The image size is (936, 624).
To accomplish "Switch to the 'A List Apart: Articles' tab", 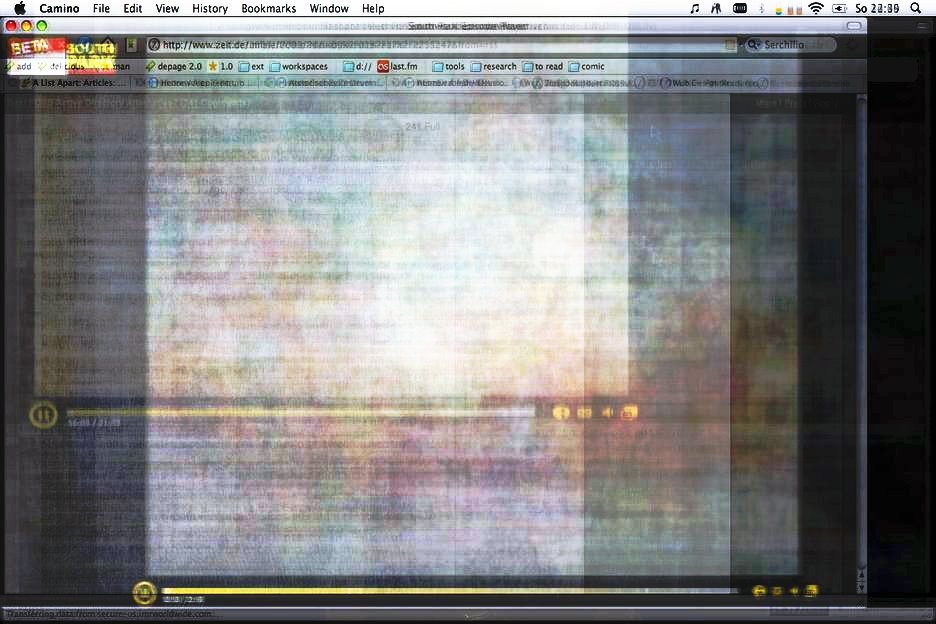I will point(73,83).
